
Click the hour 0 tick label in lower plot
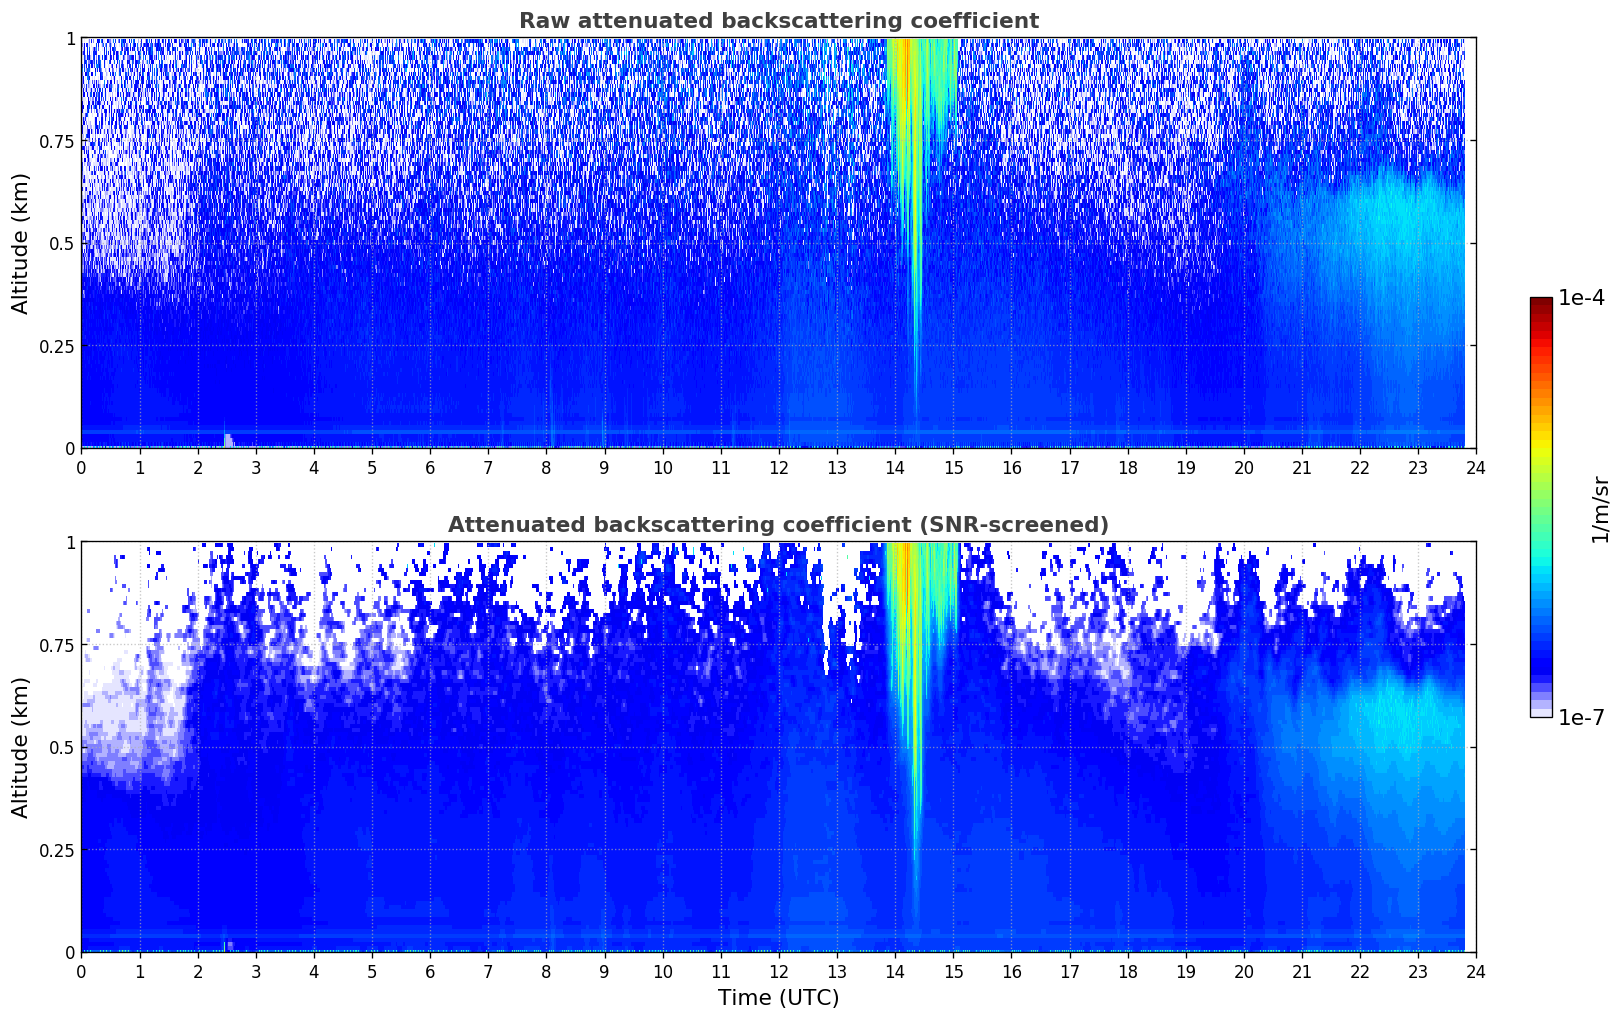[x=81, y=971]
